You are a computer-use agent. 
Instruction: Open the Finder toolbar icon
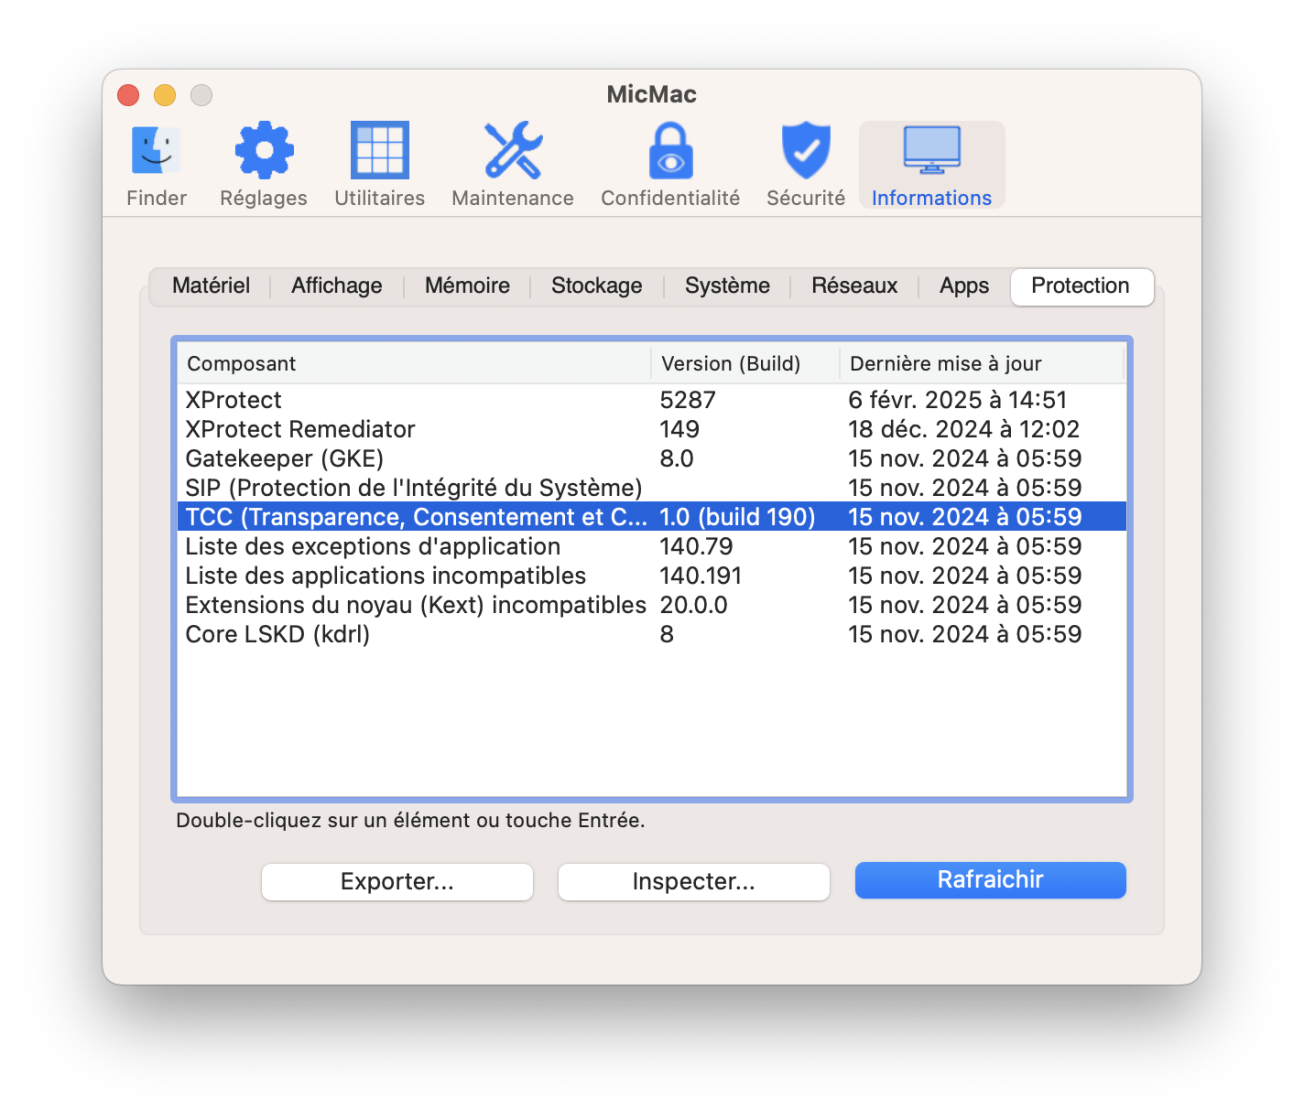(156, 152)
